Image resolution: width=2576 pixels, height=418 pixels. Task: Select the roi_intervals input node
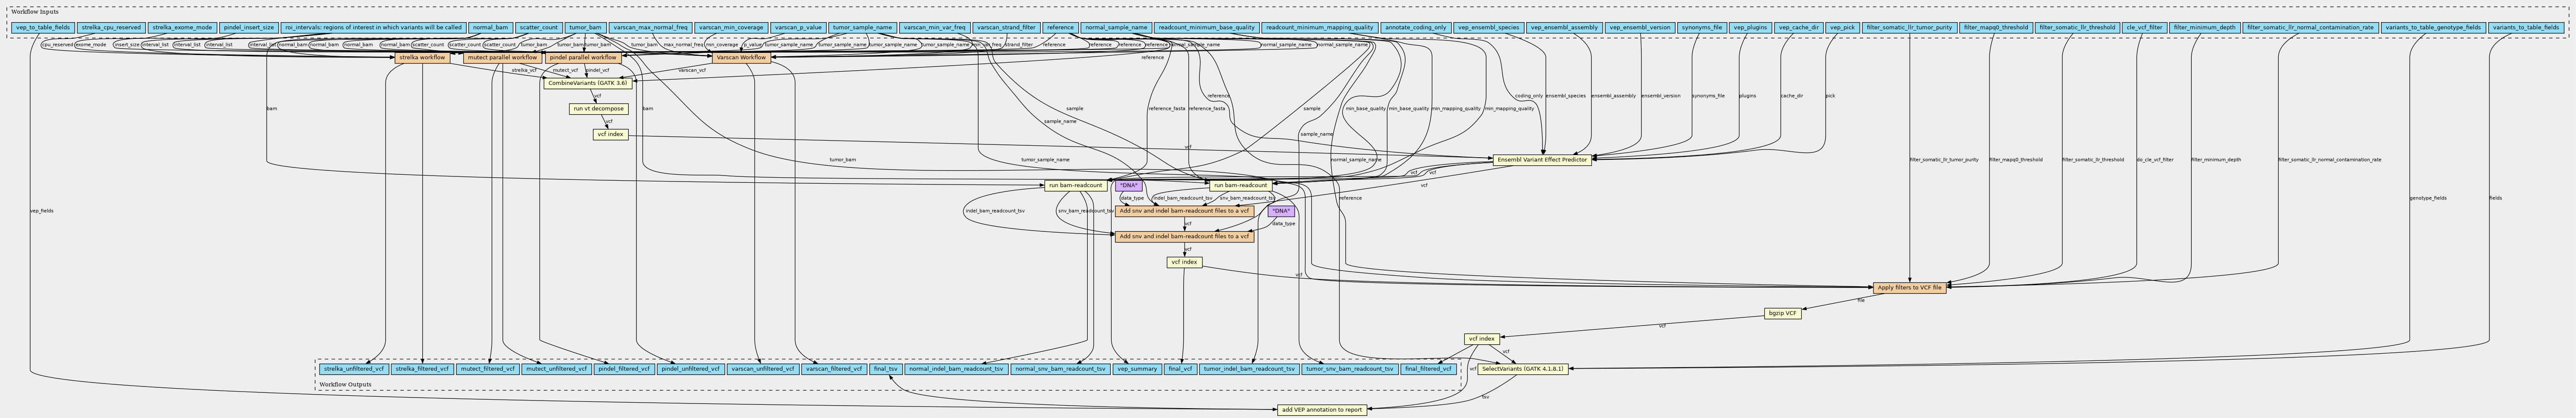(x=373, y=28)
